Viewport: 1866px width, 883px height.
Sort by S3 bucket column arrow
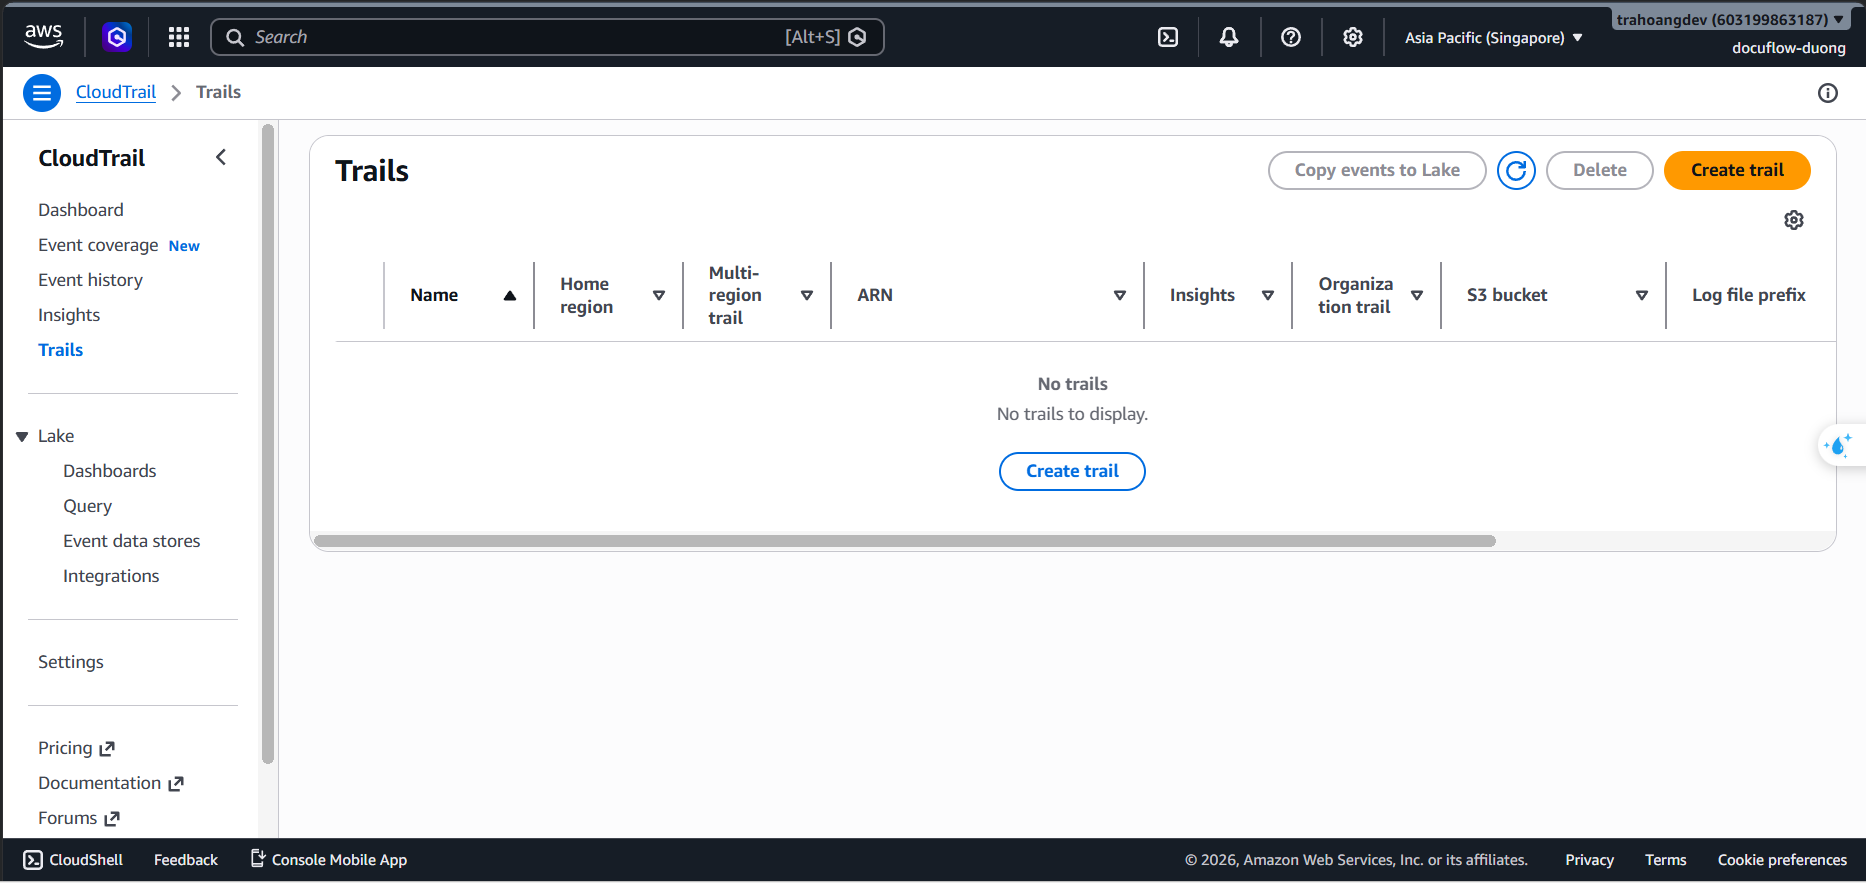tap(1642, 295)
